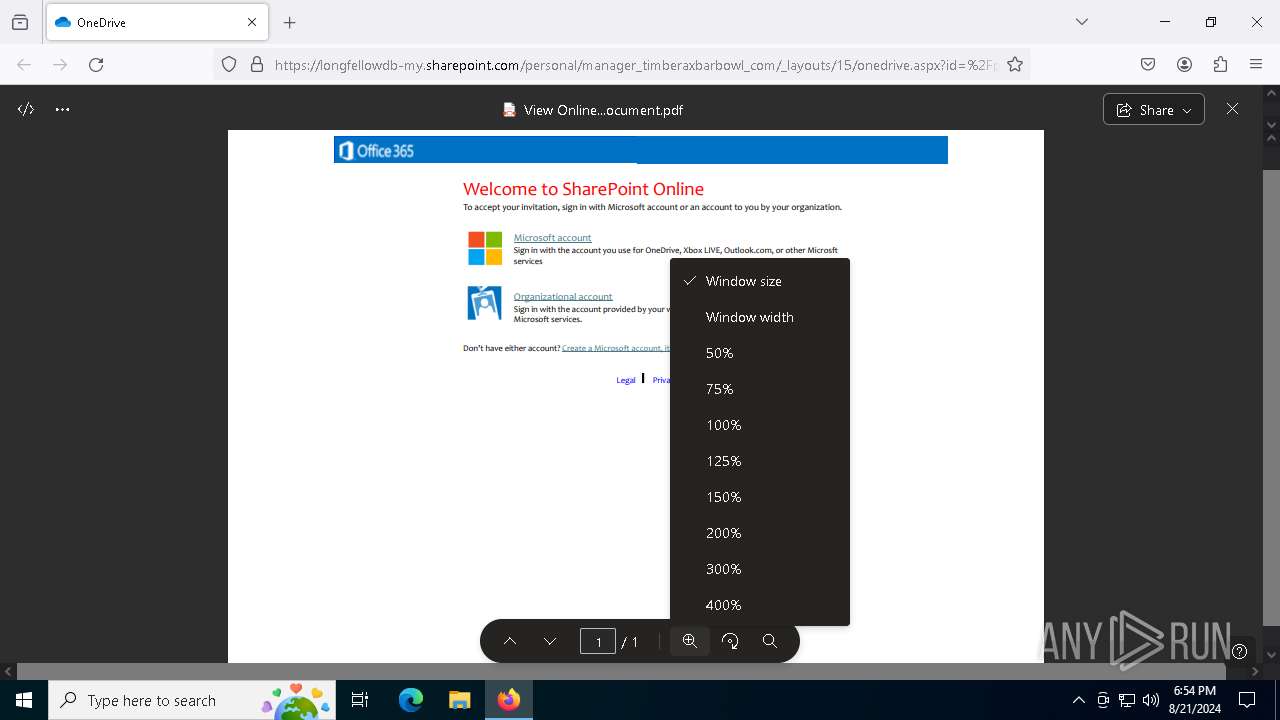1280x720 pixels.
Task: Set zoom to 75%
Action: (760, 389)
